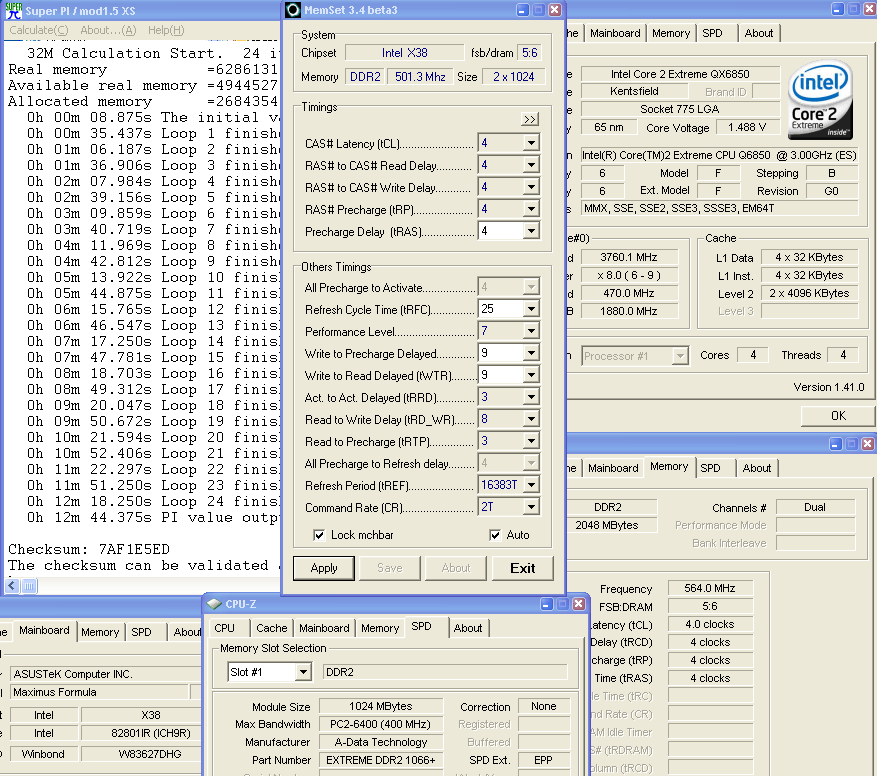
Task: Click the Exit button in MemSet
Action: (x=522, y=568)
